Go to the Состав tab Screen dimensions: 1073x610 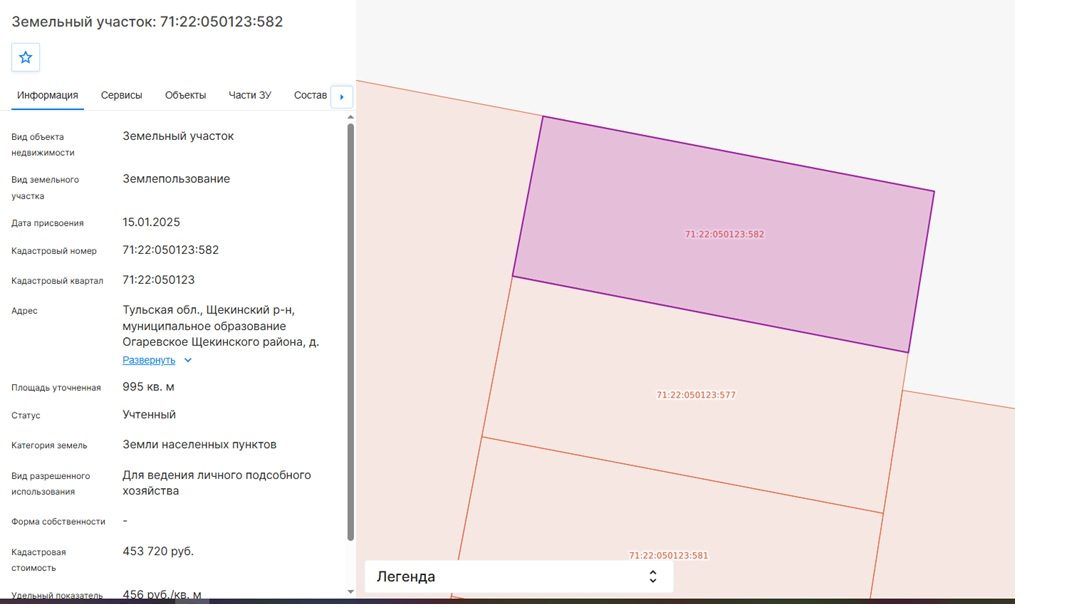pos(310,95)
